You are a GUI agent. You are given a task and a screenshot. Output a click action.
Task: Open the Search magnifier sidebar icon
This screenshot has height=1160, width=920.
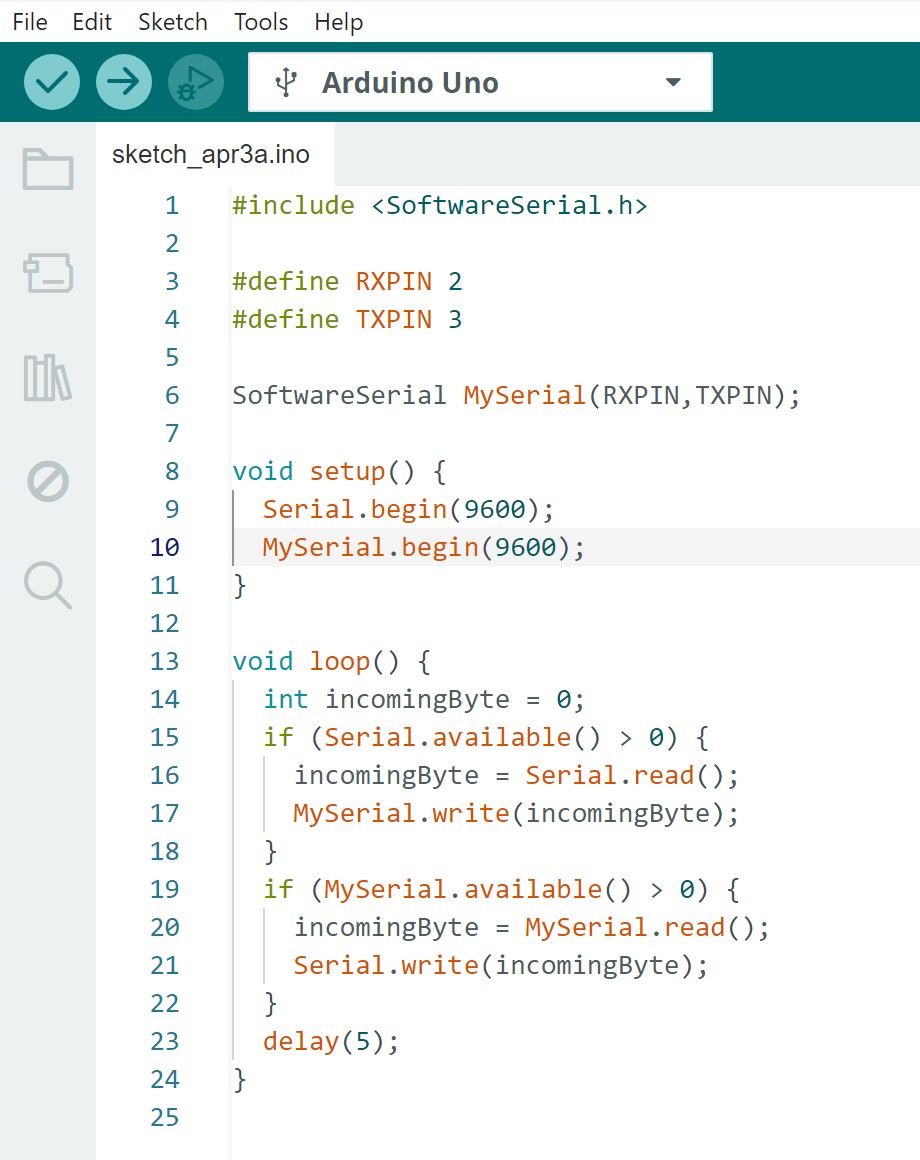(x=48, y=585)
